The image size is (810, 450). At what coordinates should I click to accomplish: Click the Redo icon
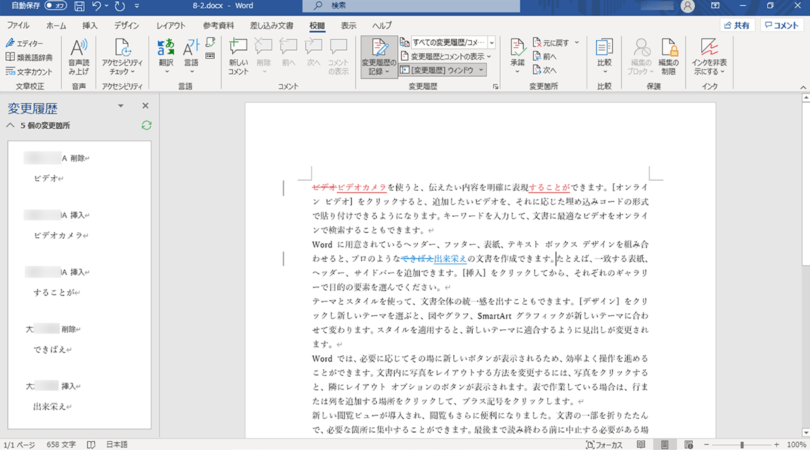click(120, 6)
